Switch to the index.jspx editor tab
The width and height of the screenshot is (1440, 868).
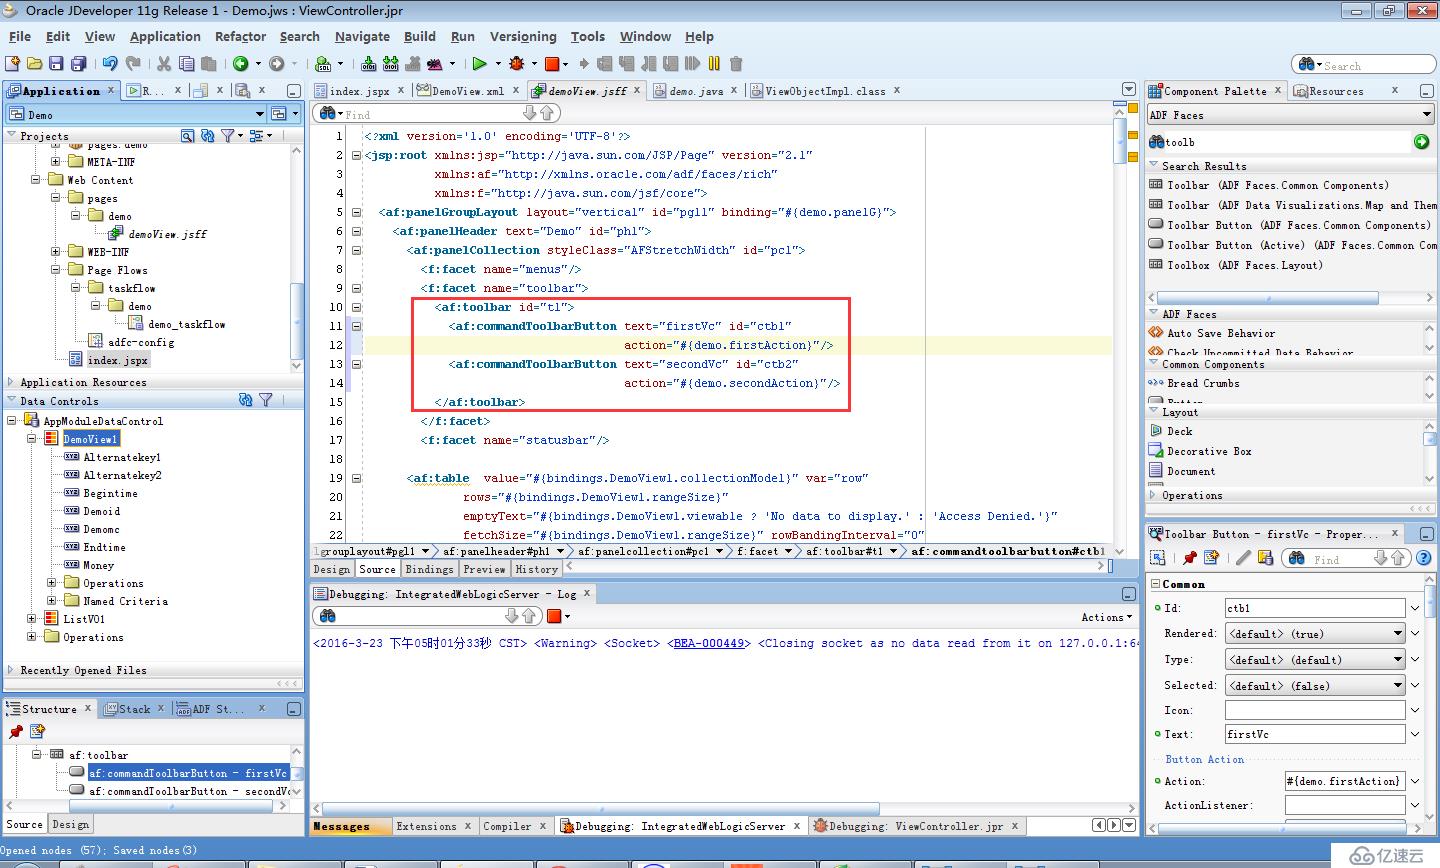coord(359,91)
